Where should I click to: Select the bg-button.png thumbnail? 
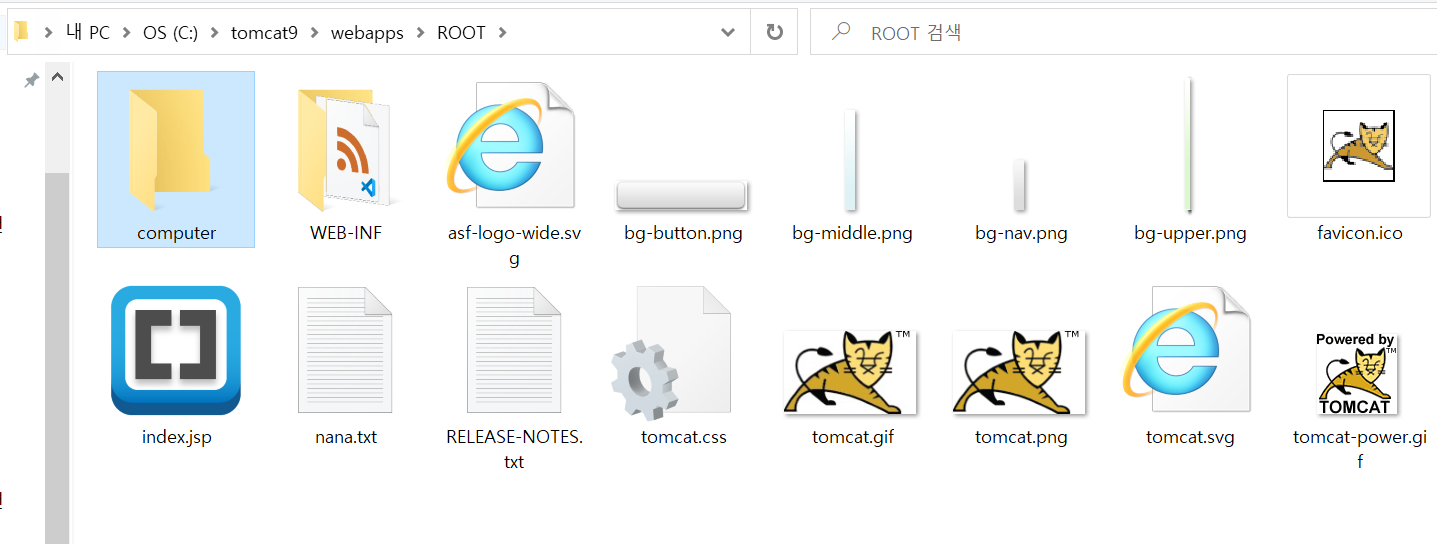point(682,195)
